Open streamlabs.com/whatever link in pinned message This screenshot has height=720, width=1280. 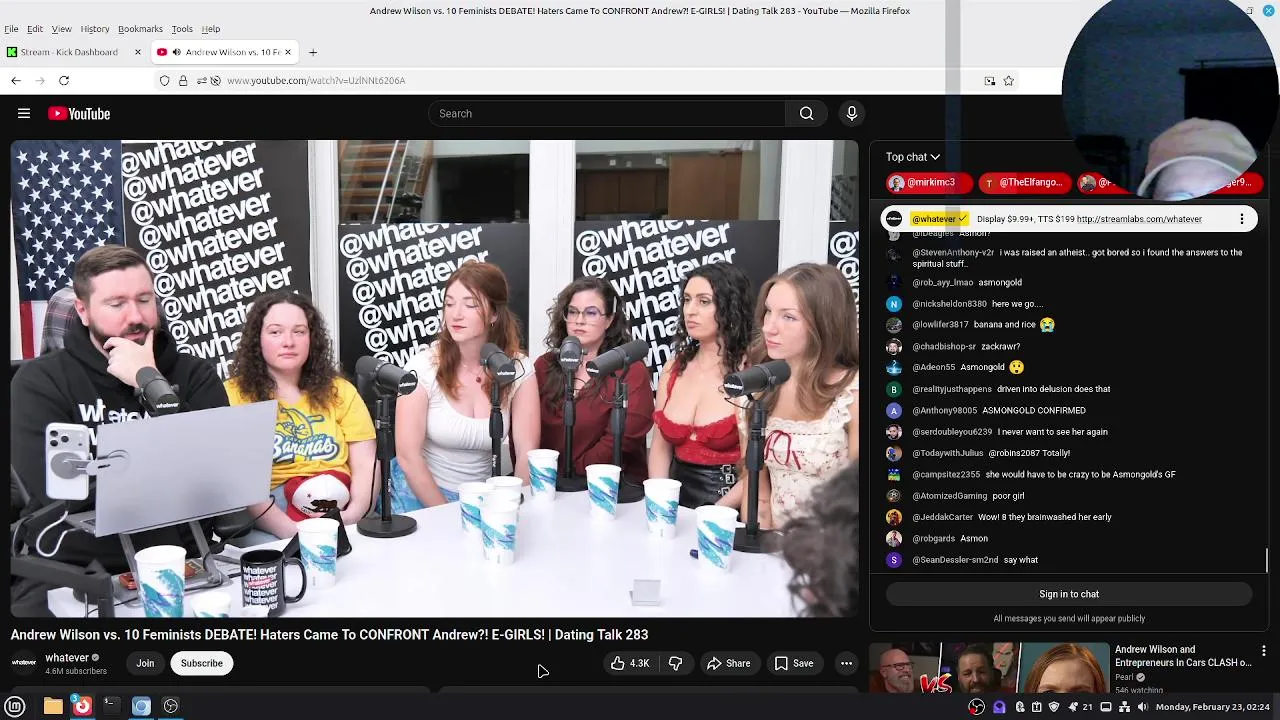pos(1140,219)
